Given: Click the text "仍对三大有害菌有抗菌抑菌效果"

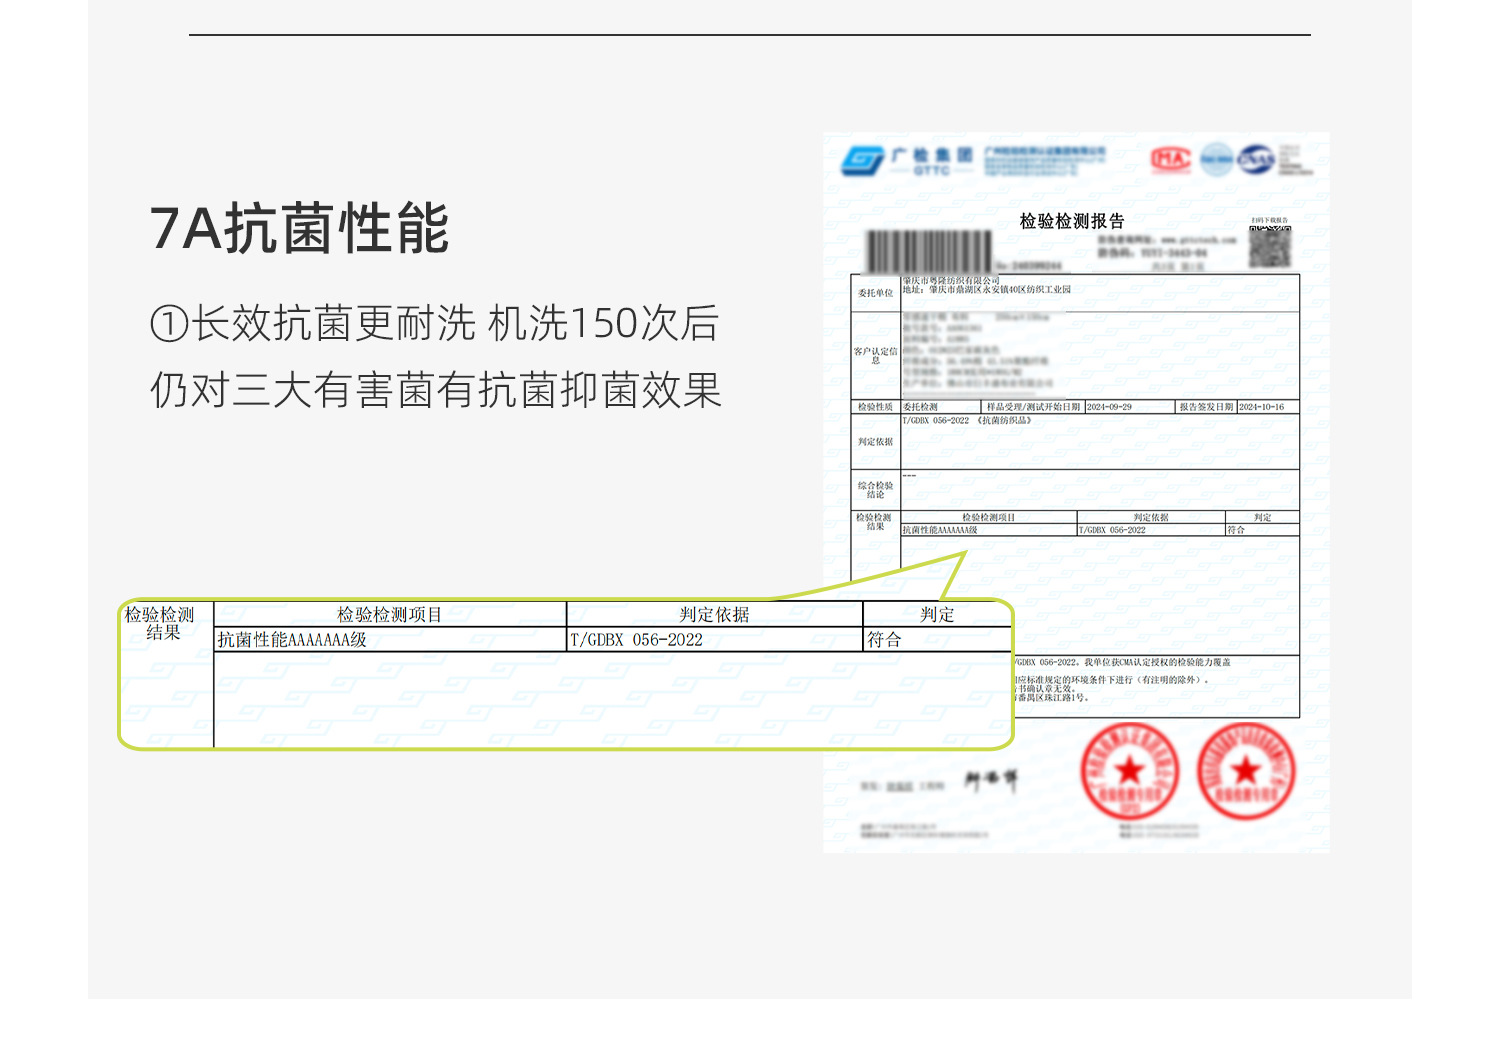Looking at the screenshot, I should click(436, 390).
